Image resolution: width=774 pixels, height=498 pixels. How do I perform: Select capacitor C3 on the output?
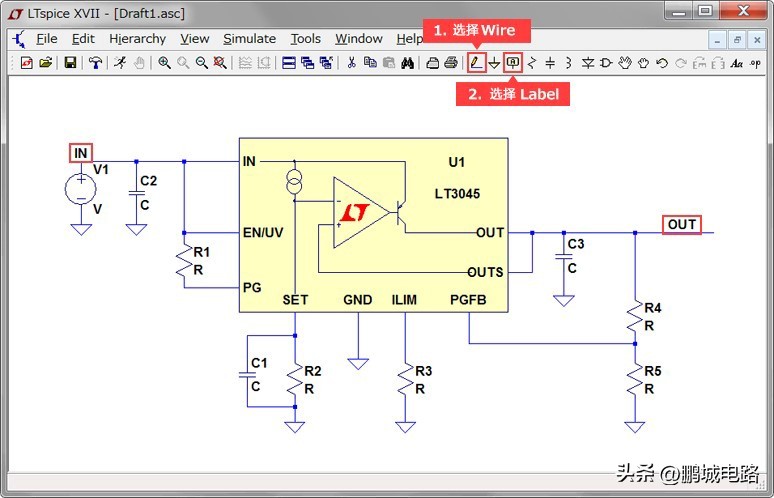564,257
